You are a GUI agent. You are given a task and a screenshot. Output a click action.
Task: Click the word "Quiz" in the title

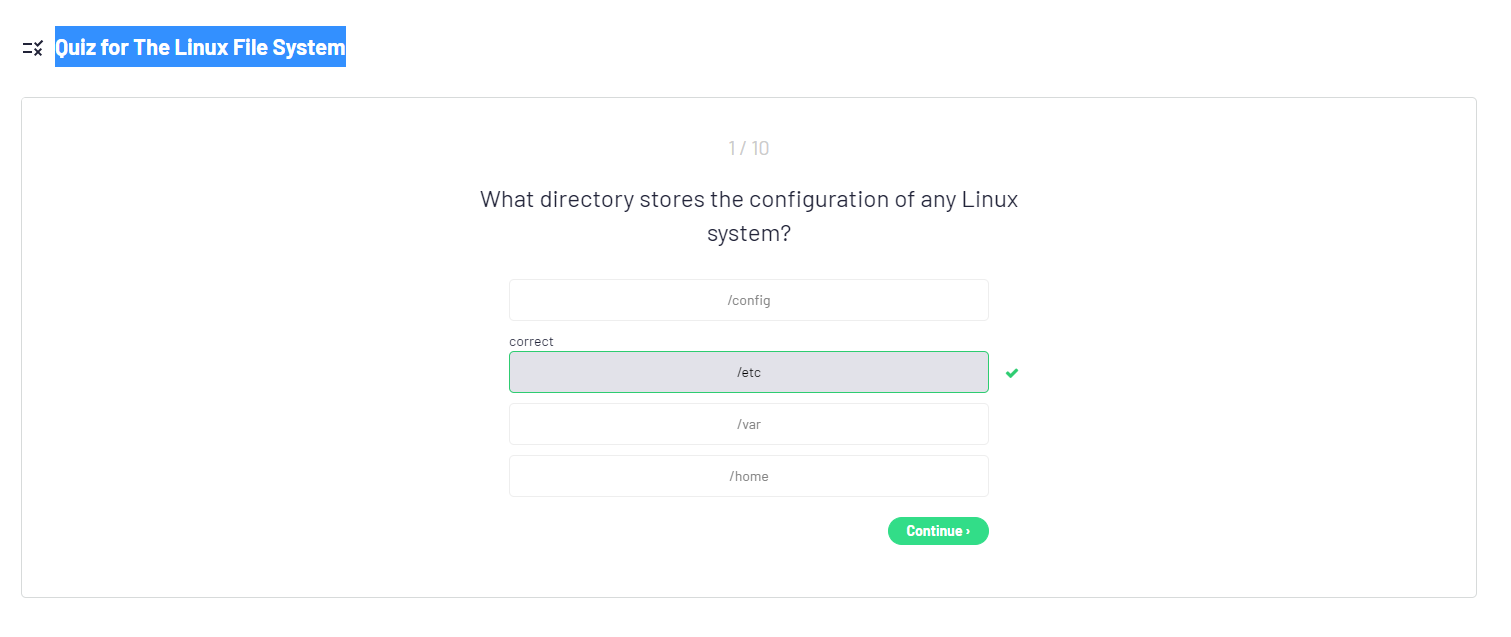pyautogui.click(x=76, y=47)
